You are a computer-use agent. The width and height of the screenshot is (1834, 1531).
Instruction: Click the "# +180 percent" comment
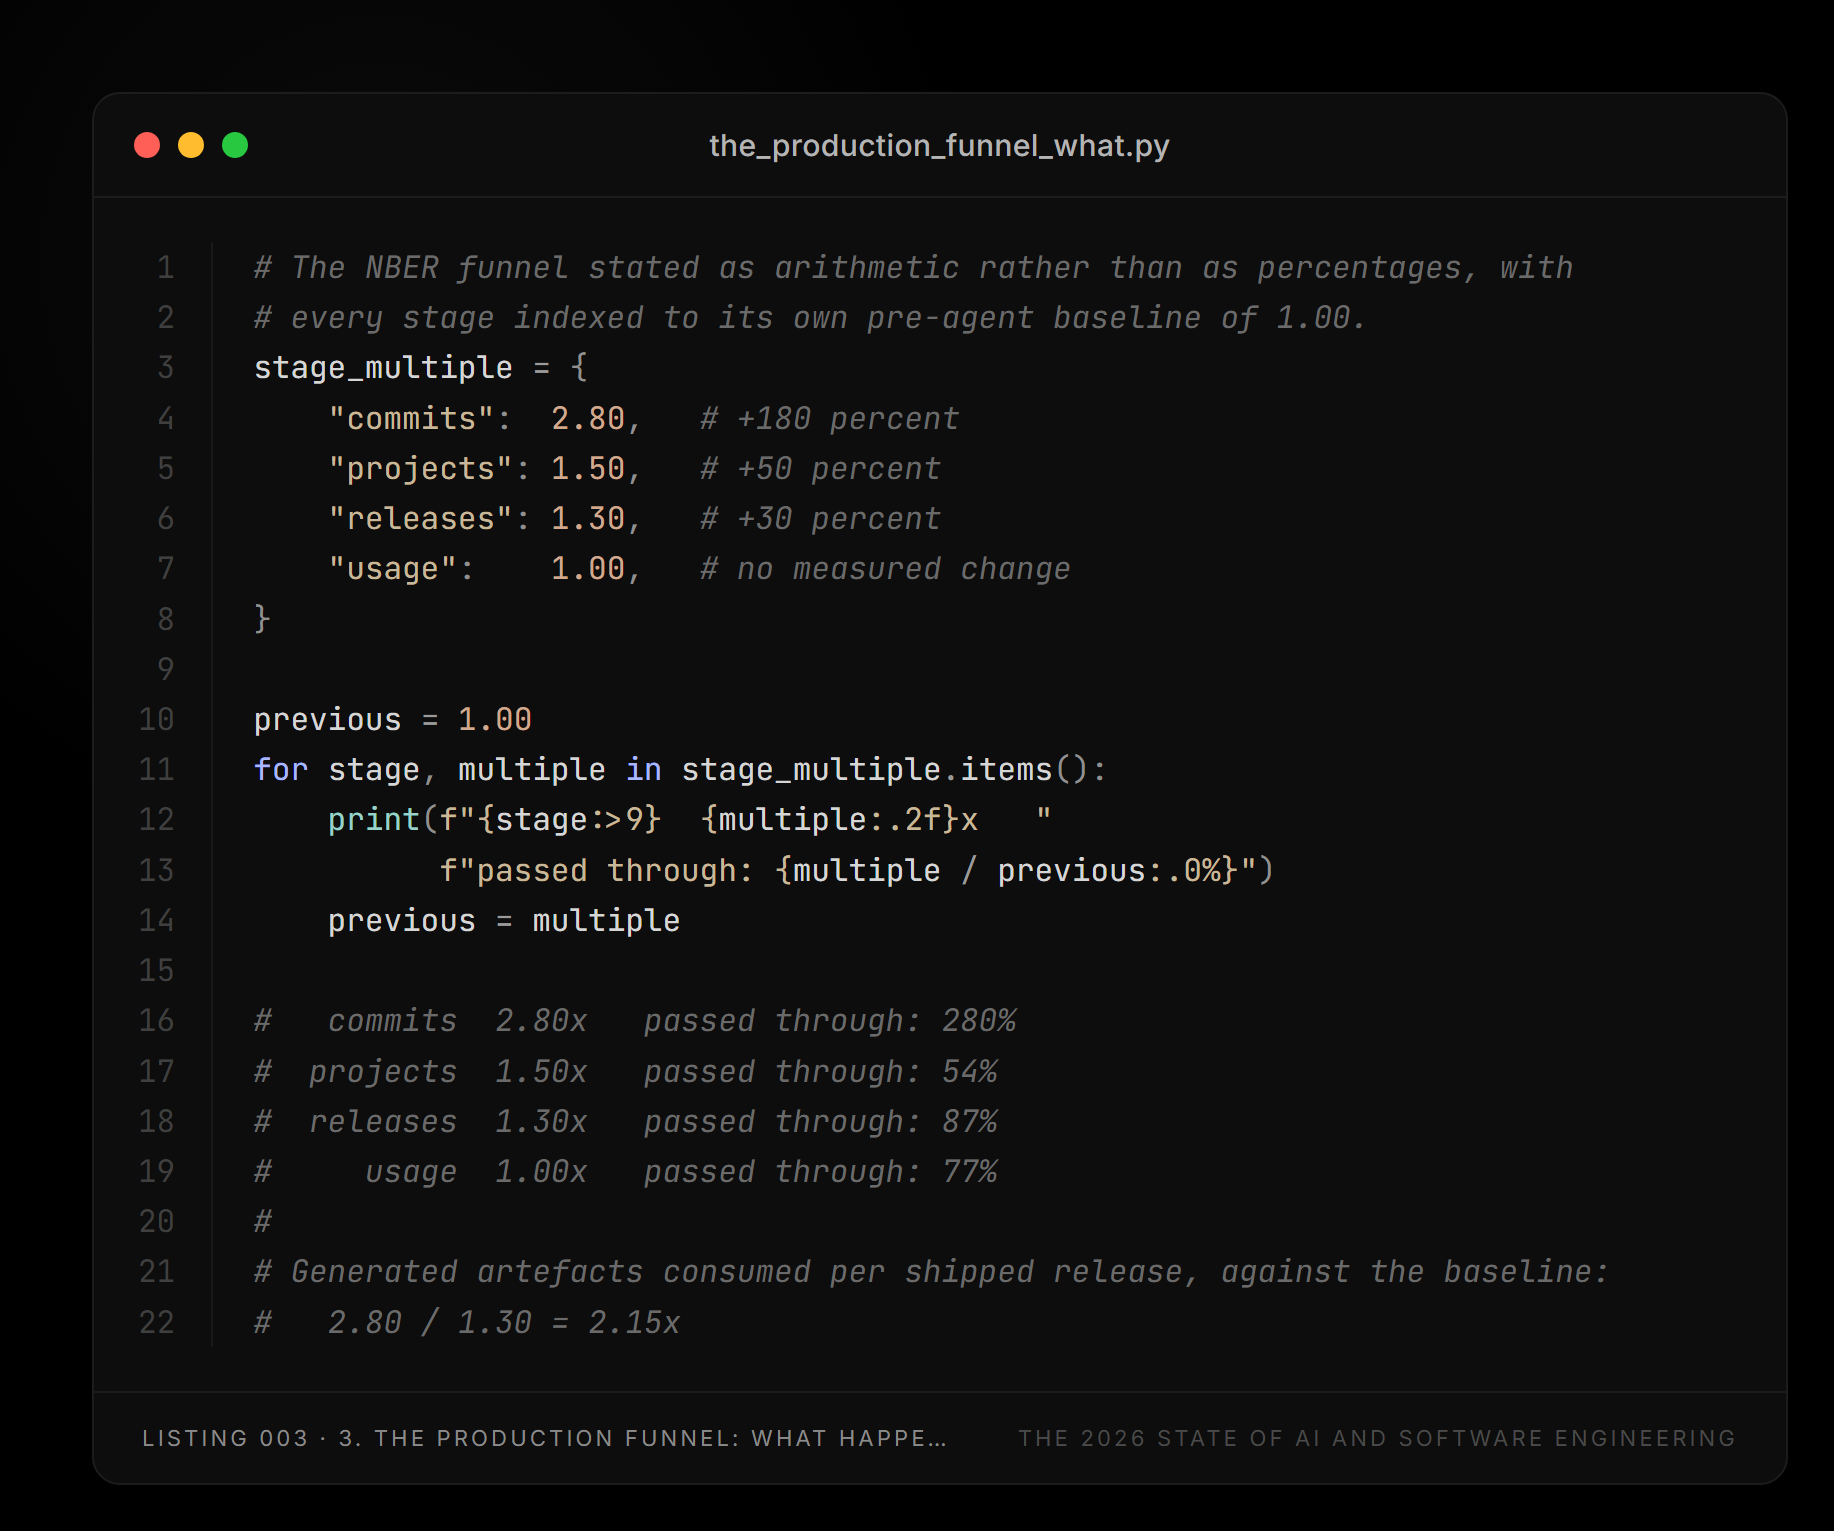[830, 418]
